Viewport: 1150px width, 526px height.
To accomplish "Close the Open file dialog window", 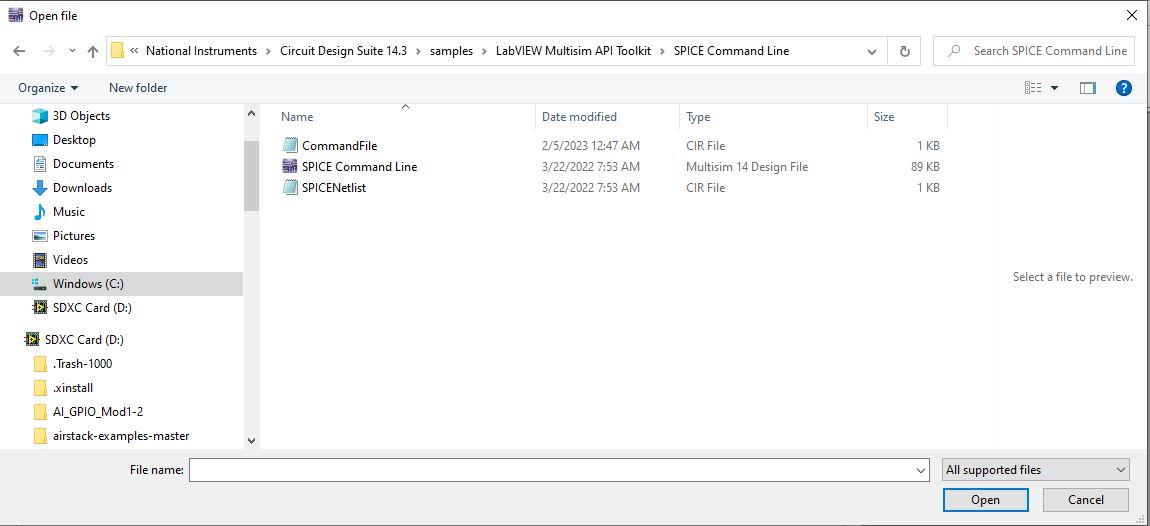I will coord(1132,15).
